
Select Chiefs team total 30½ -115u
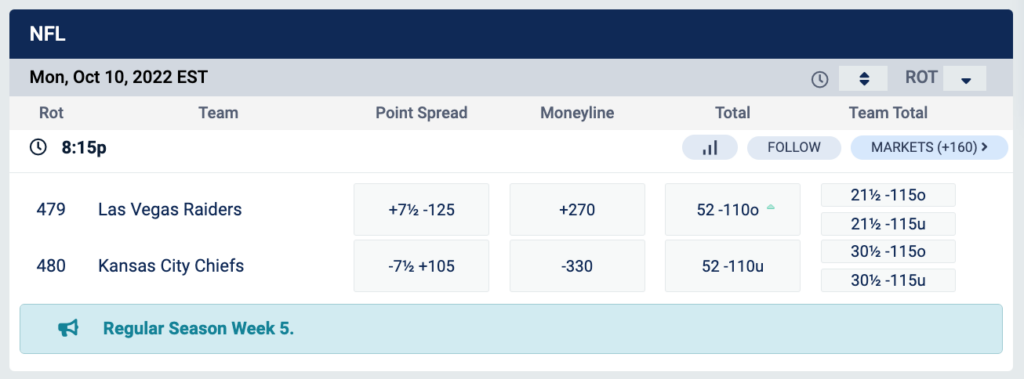click(x=888, y=280)
